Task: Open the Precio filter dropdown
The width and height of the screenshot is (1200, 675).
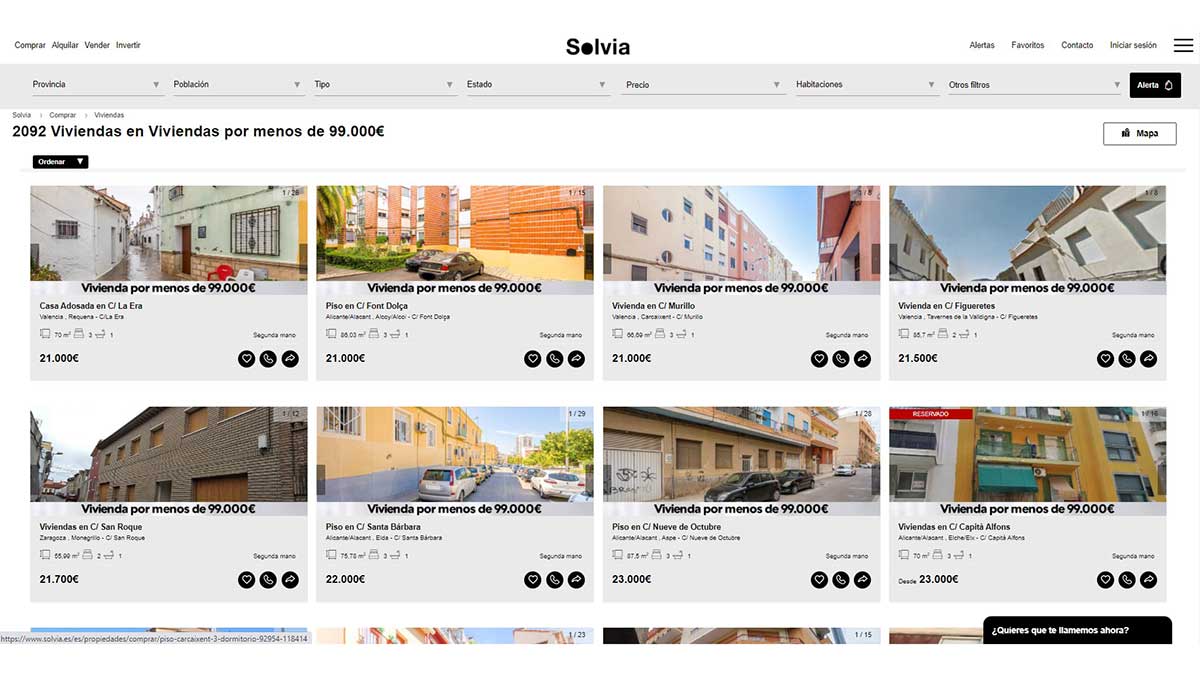Action: [704, 85]
